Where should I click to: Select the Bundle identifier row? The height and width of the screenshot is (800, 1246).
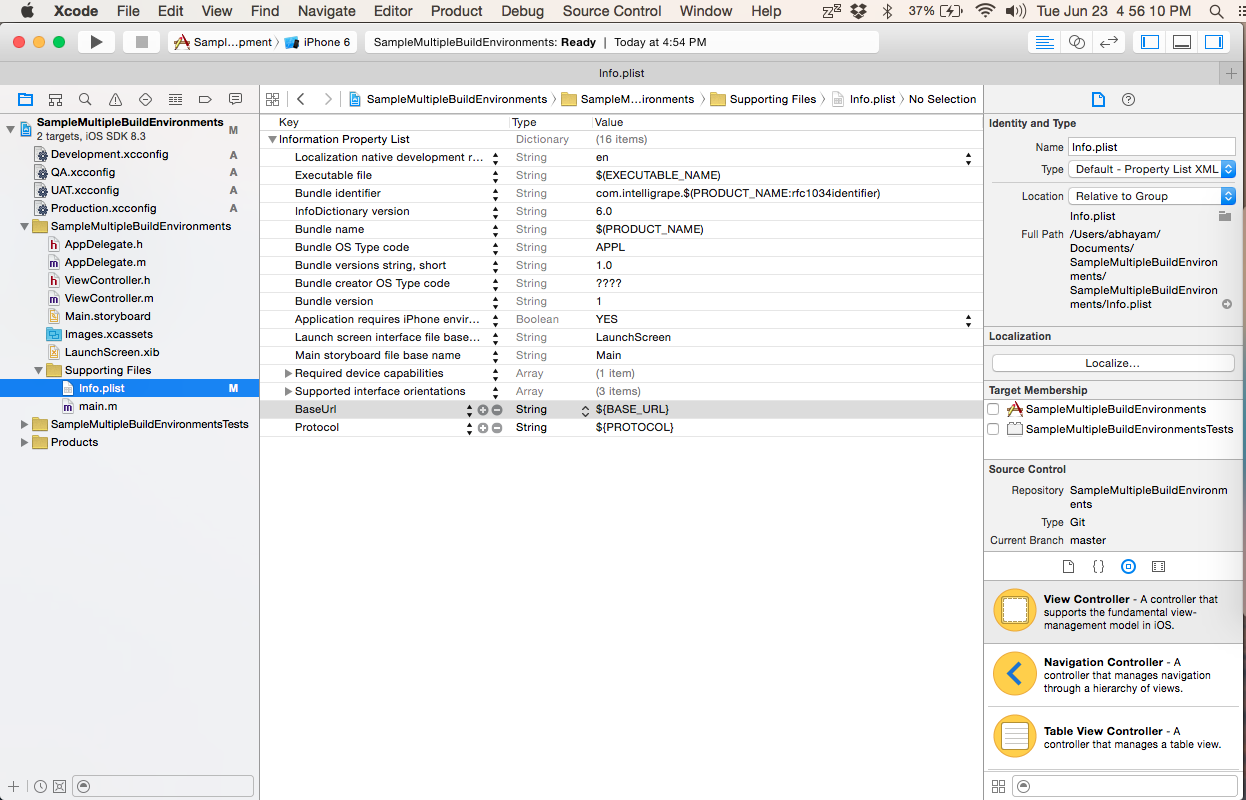(621, 193)
